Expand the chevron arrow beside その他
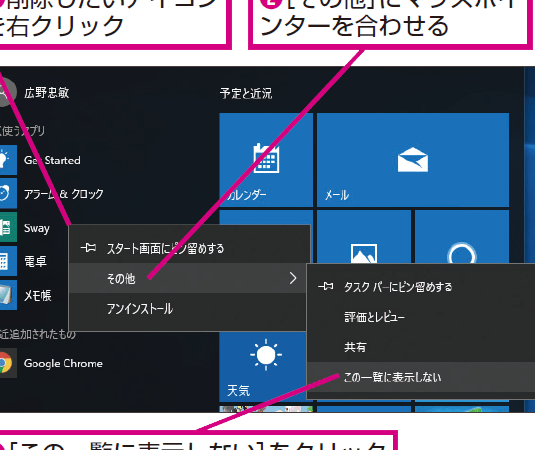The width and height of the screenshot is (535, 450). pos(293,278)
